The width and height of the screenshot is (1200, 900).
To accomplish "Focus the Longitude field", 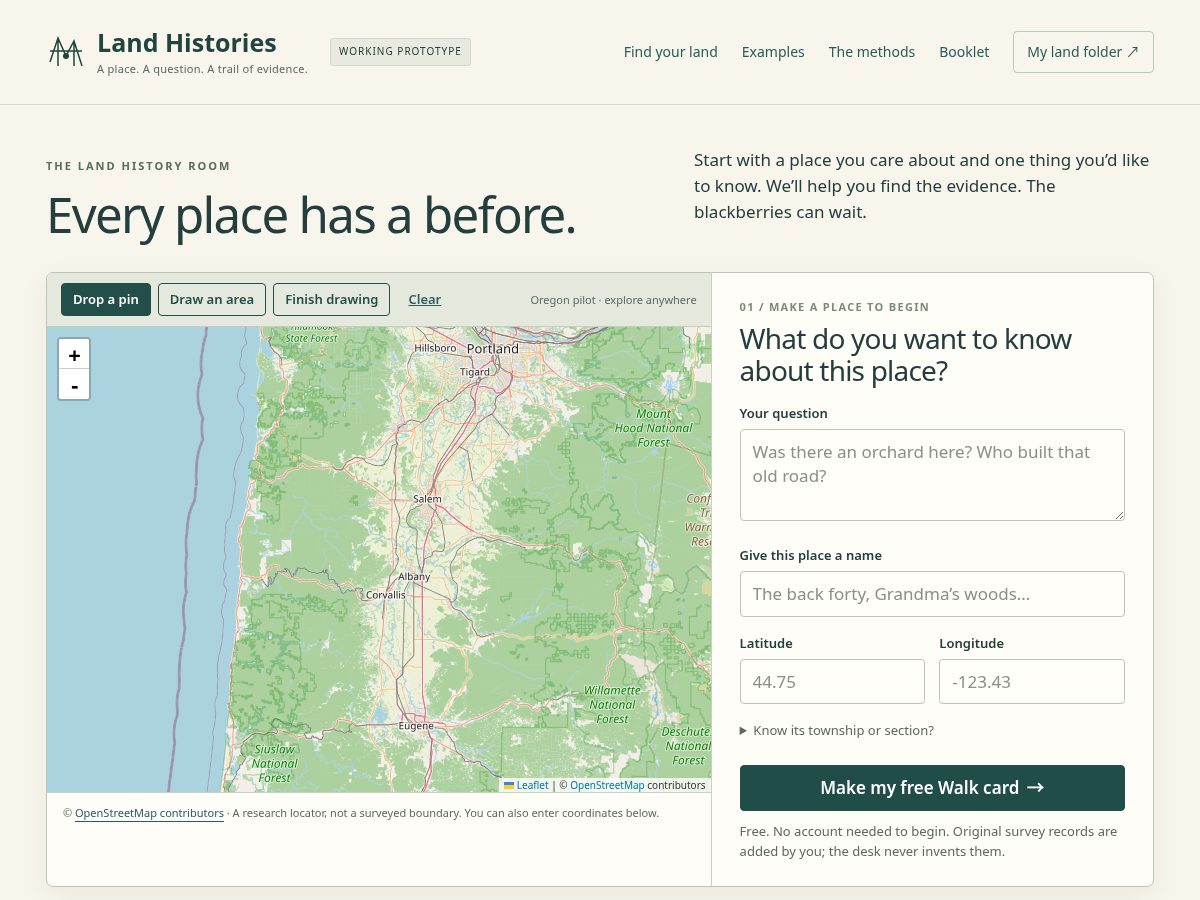I will coord(1032,682).
